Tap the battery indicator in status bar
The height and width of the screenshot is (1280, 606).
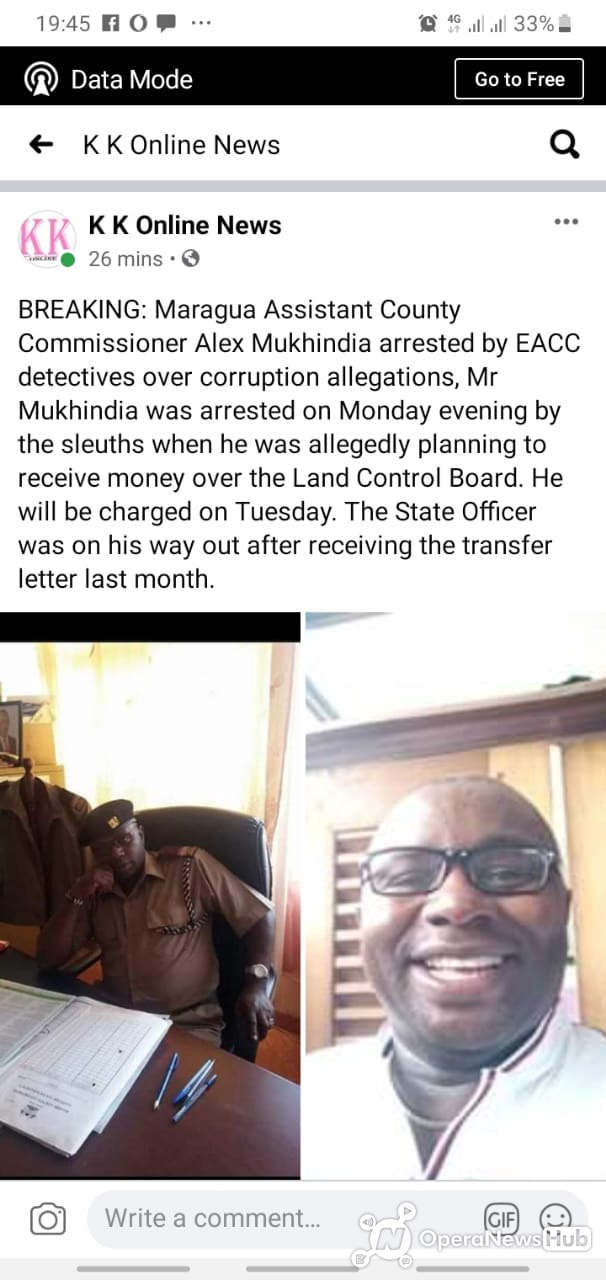click(x=565, y=23)
